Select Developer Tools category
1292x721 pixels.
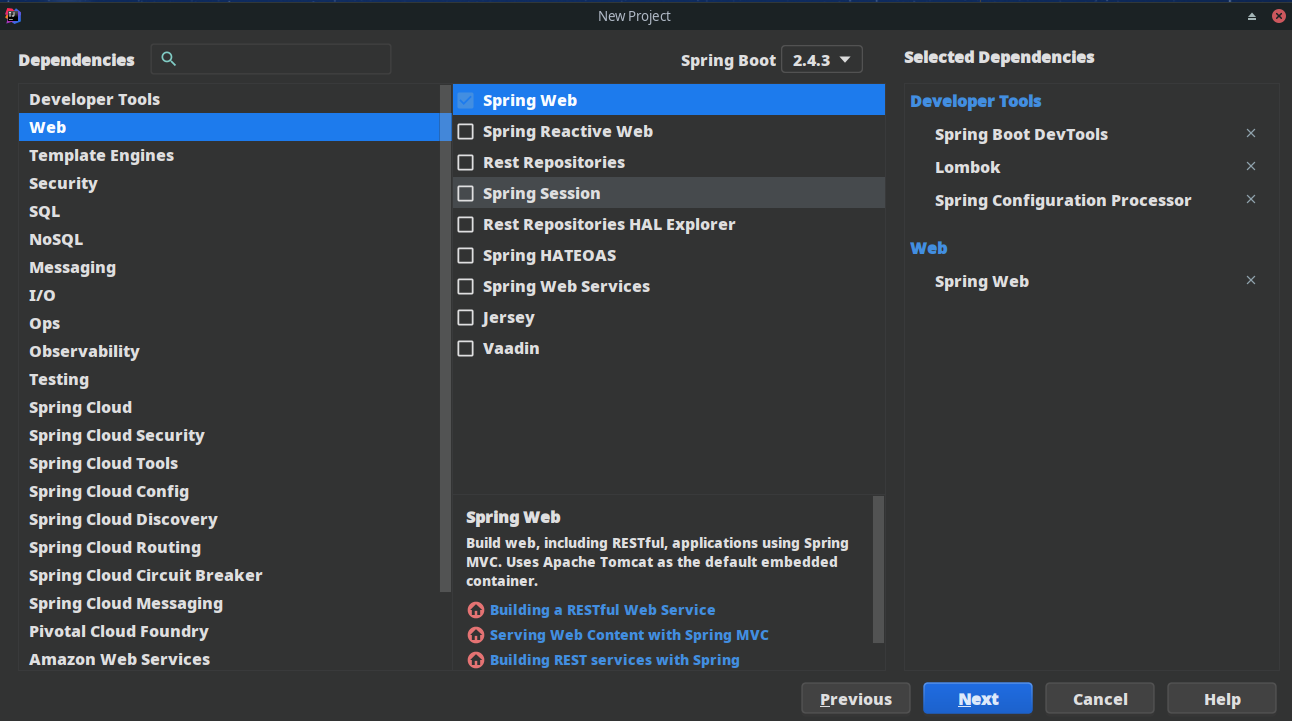(x=229, y=99)
